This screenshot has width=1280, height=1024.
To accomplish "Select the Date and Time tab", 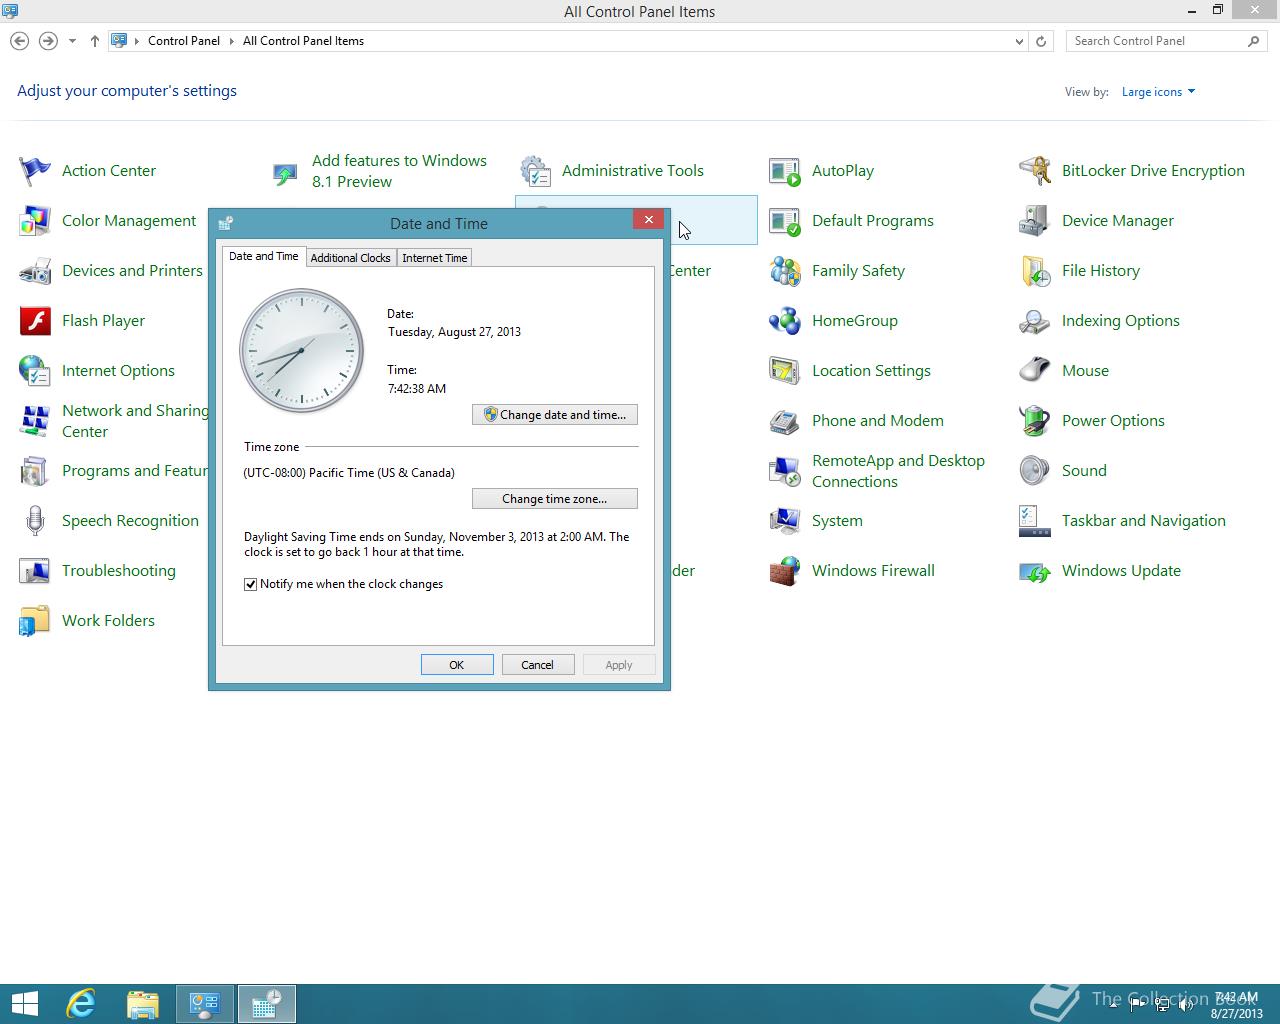I will coord(263,256).
